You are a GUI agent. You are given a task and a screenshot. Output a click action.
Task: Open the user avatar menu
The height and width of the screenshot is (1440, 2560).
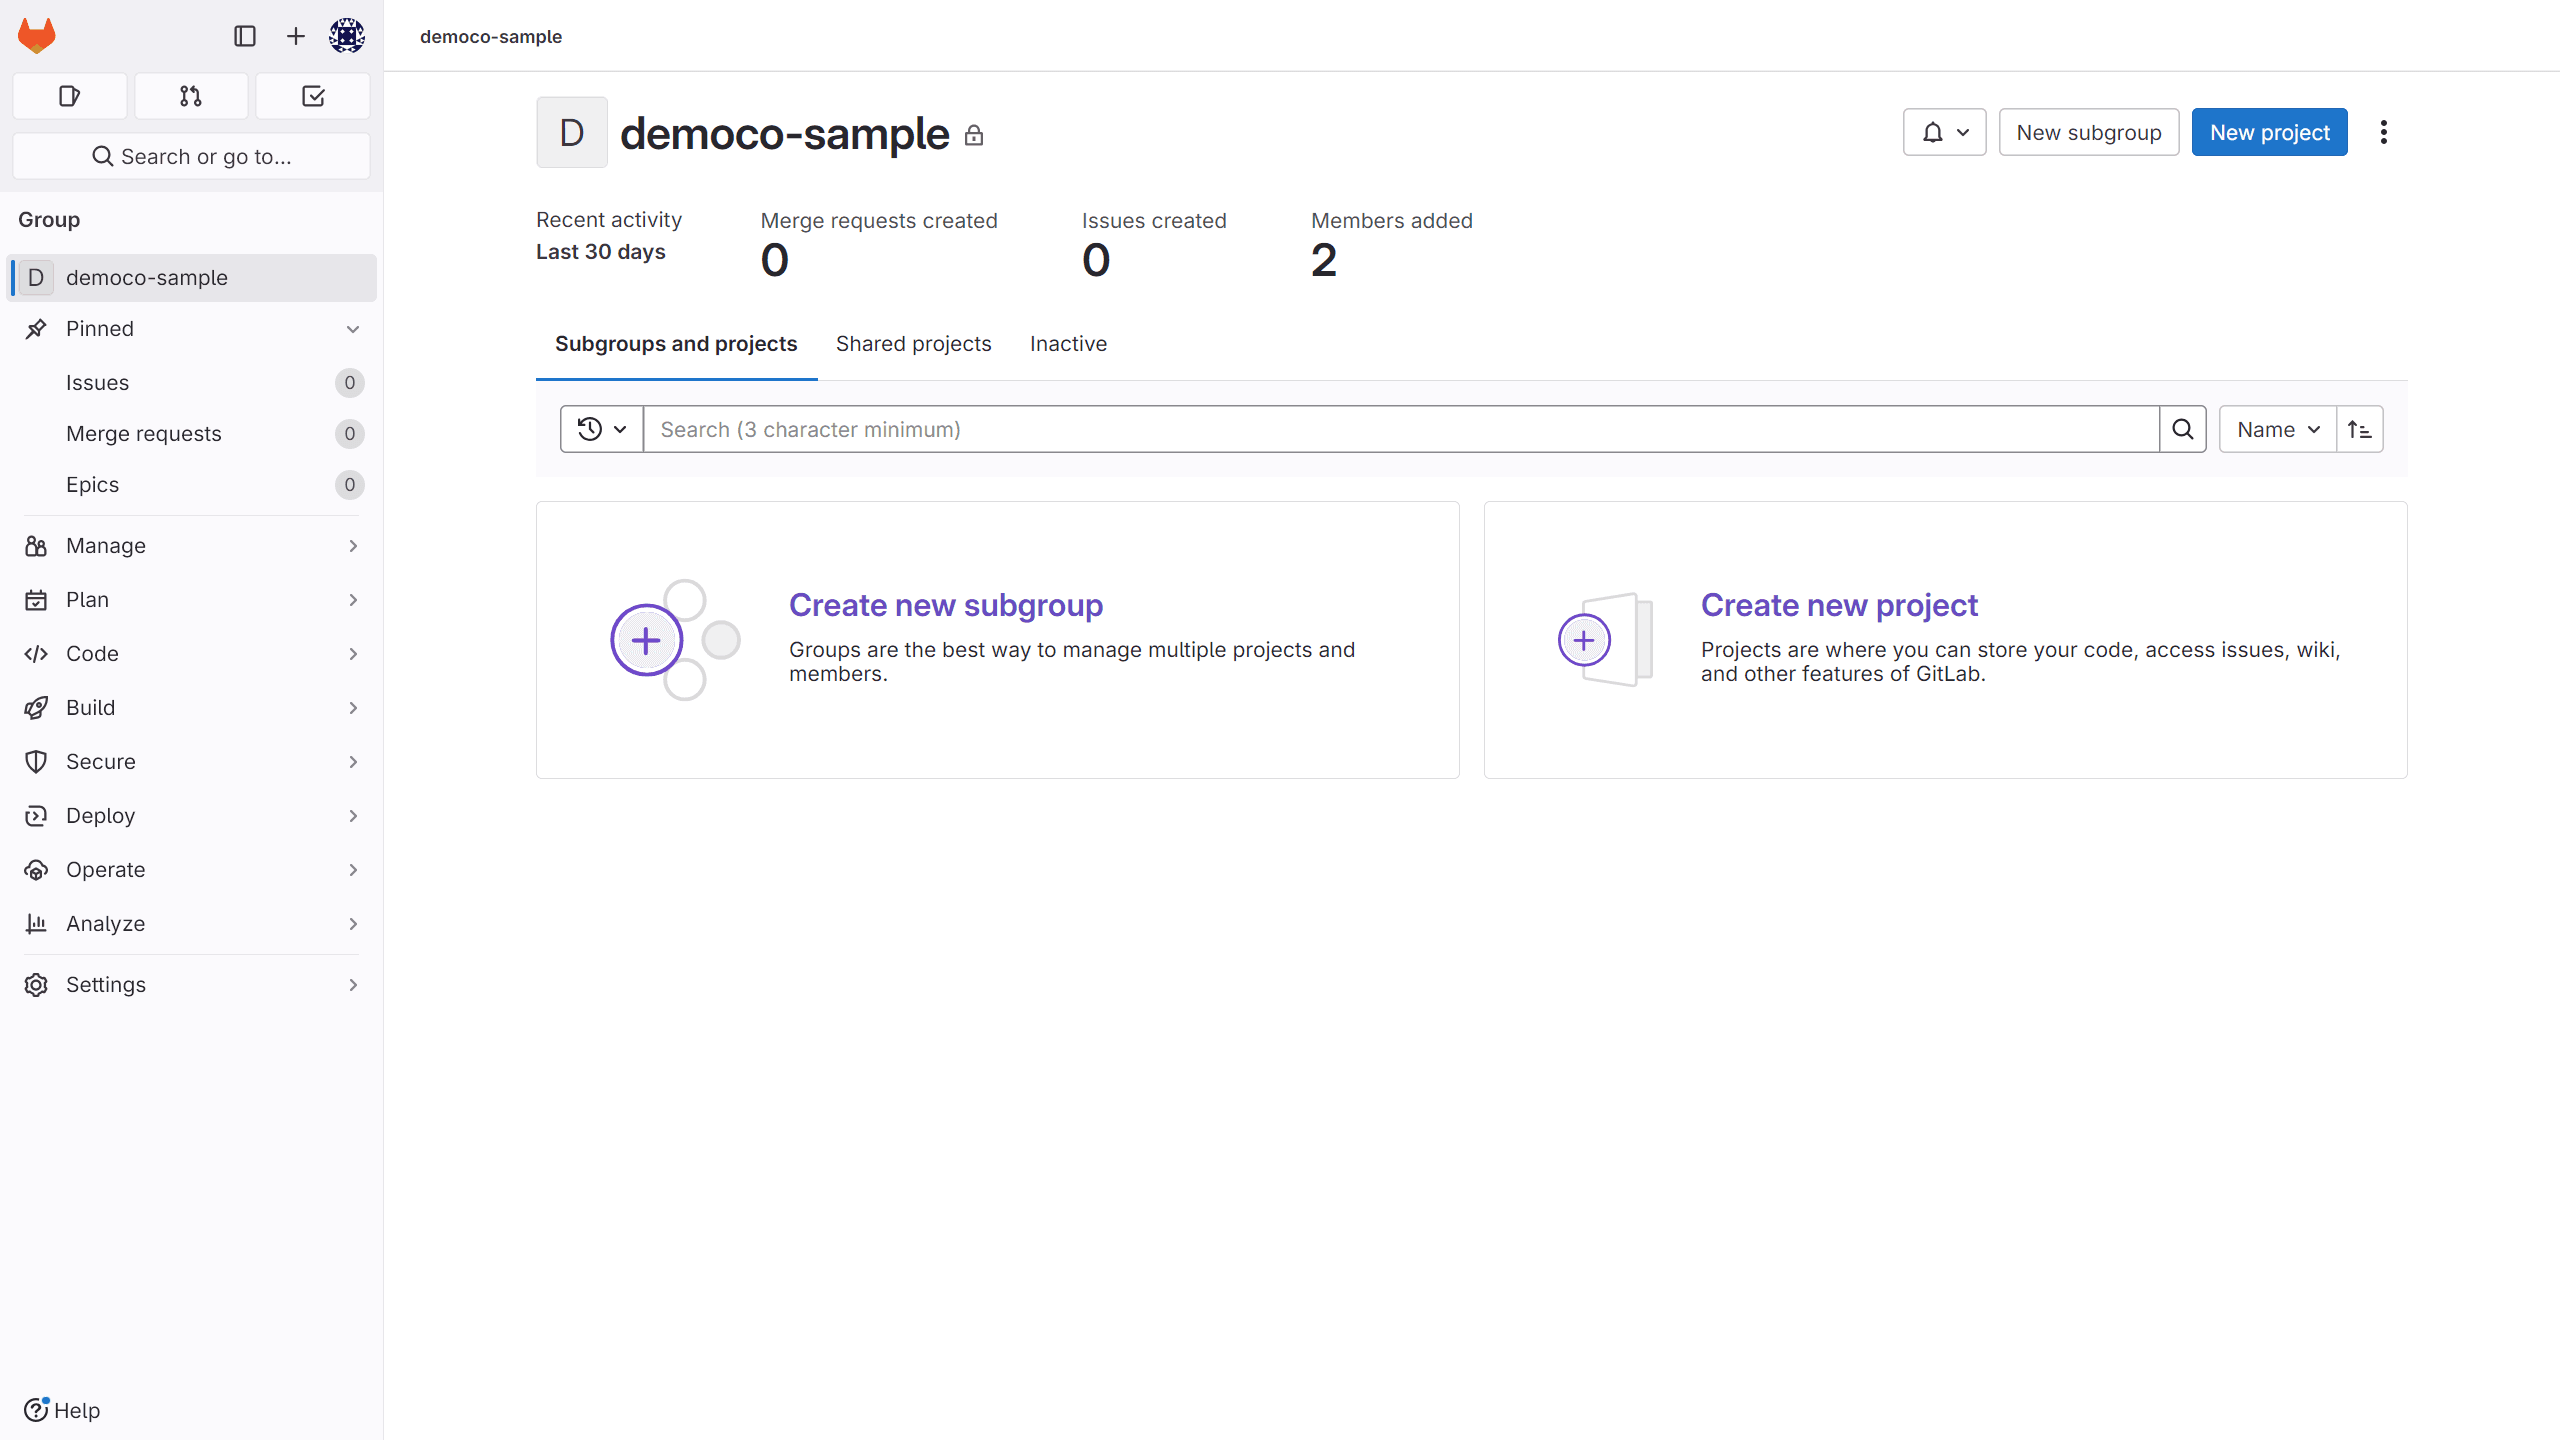point(347,36)
